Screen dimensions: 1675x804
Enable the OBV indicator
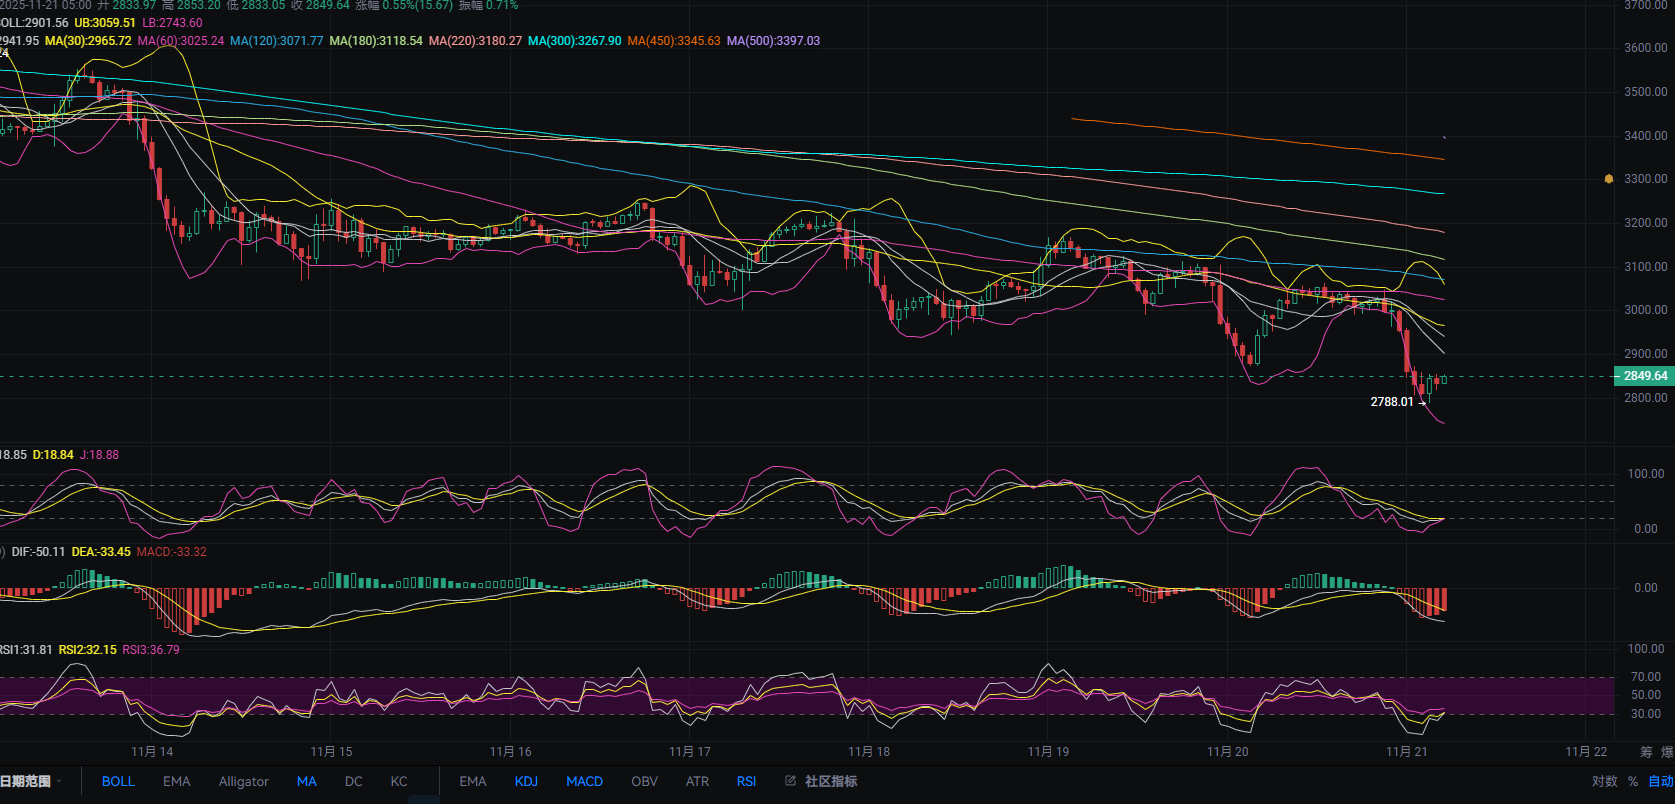(644, 781)
